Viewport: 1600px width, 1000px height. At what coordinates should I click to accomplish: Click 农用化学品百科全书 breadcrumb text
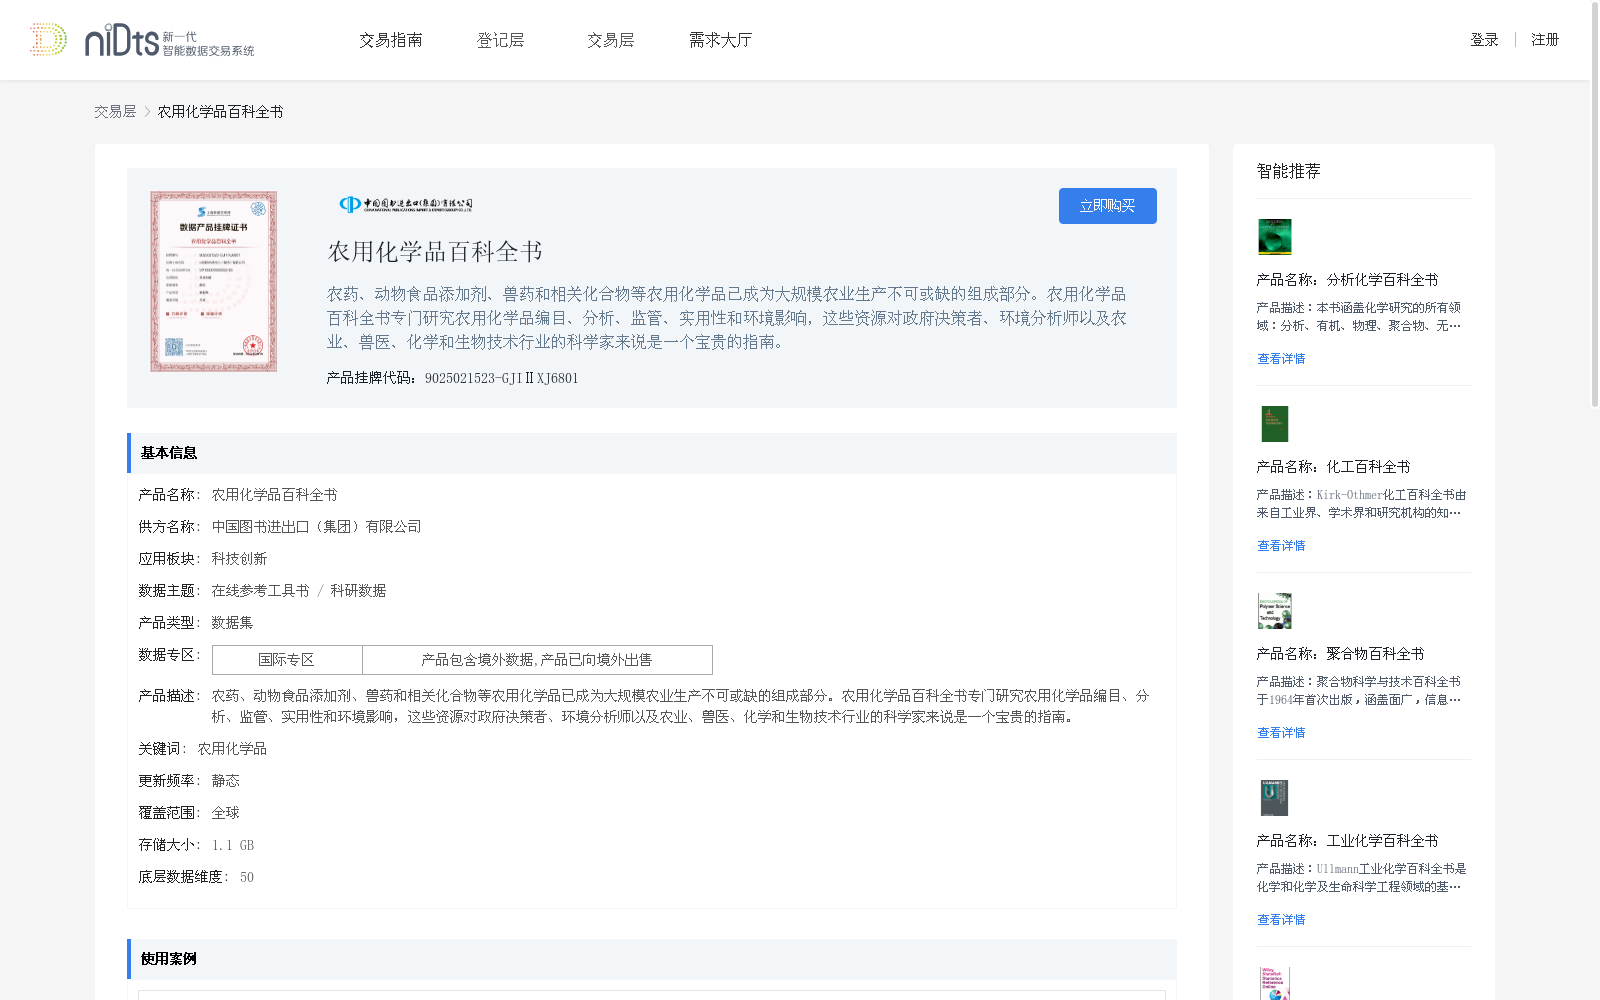pyautogui.click(x=220, y=112)
